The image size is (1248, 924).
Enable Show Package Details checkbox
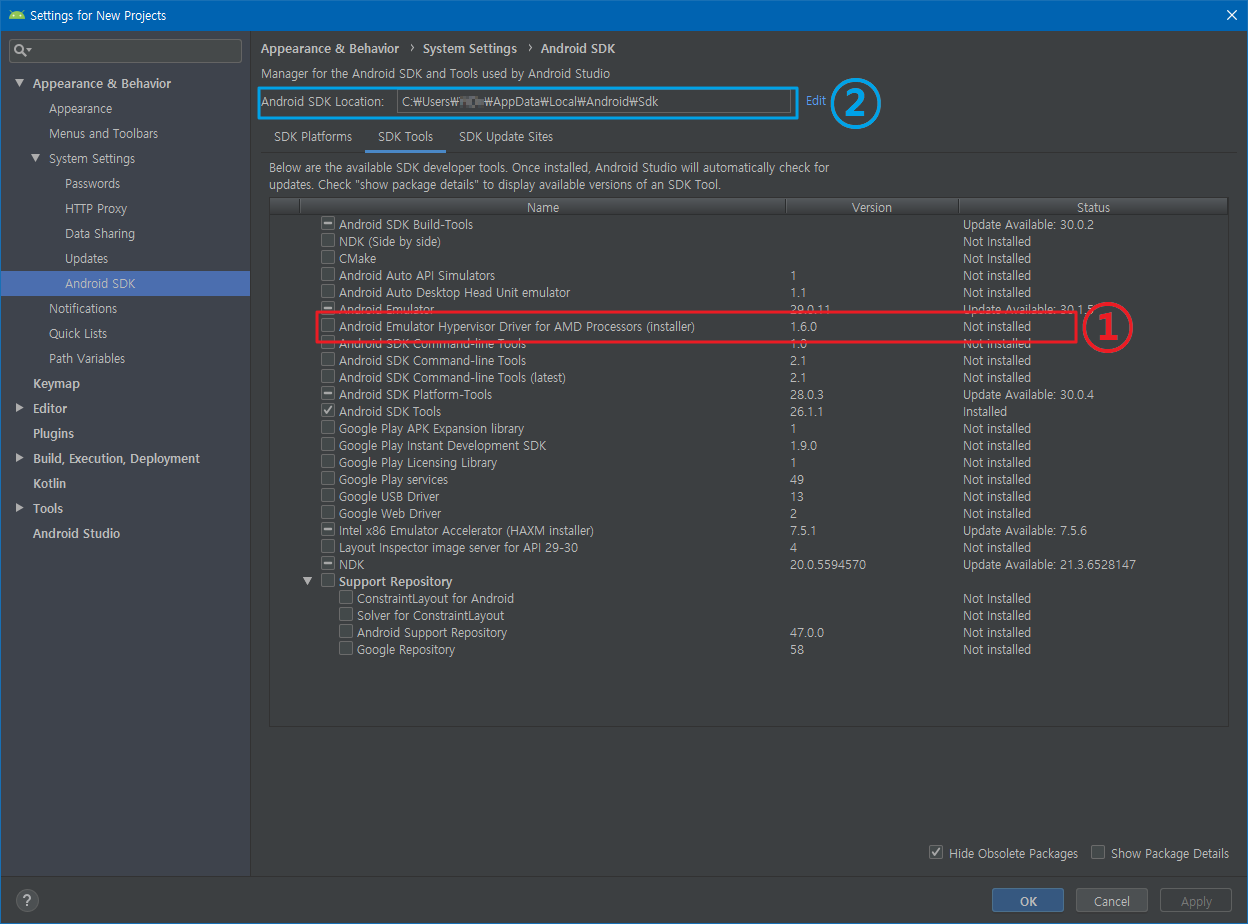[x=1098, y=853]
